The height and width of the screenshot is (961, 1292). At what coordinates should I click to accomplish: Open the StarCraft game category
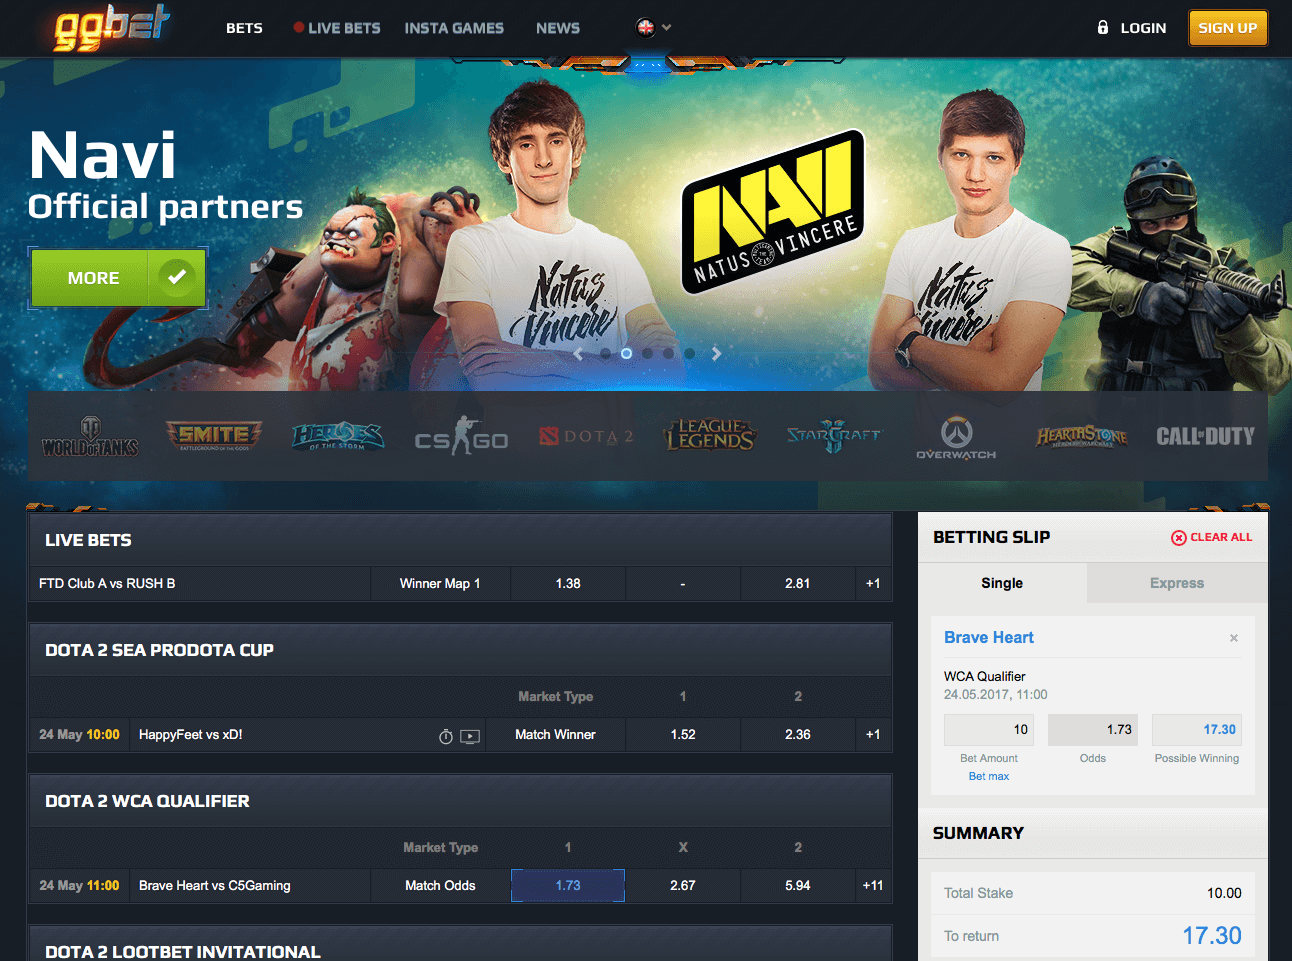click(834, 436)
